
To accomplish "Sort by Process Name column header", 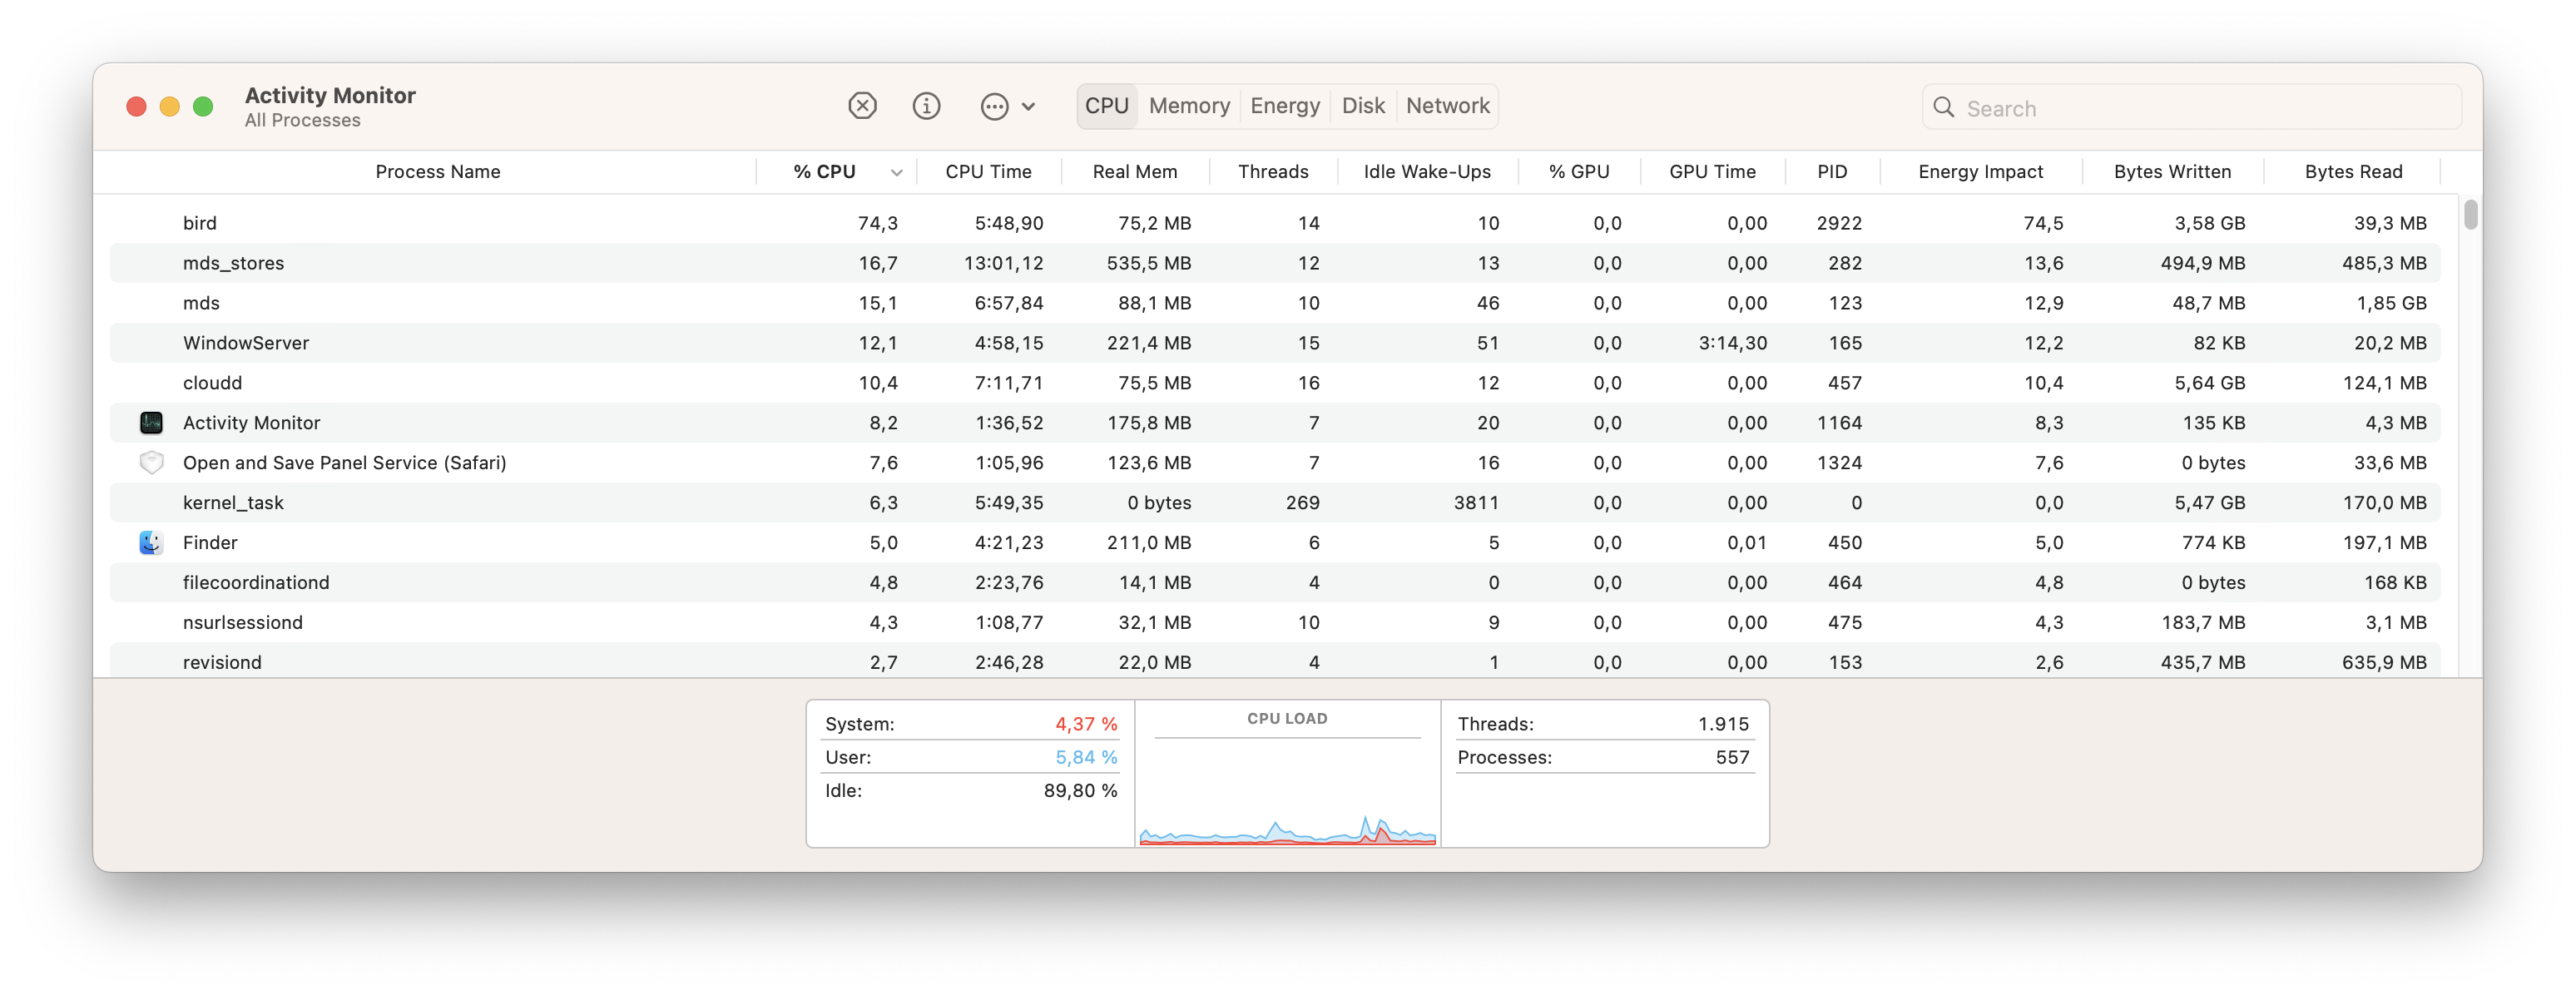I will (x=437, y=172).
